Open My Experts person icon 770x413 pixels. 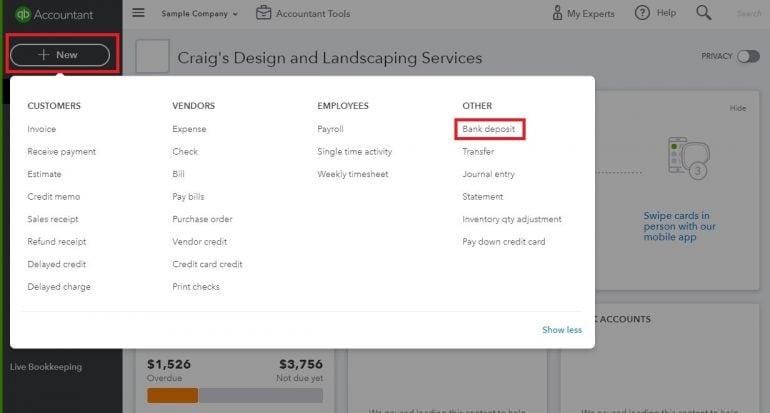click(x=557, y=13)
